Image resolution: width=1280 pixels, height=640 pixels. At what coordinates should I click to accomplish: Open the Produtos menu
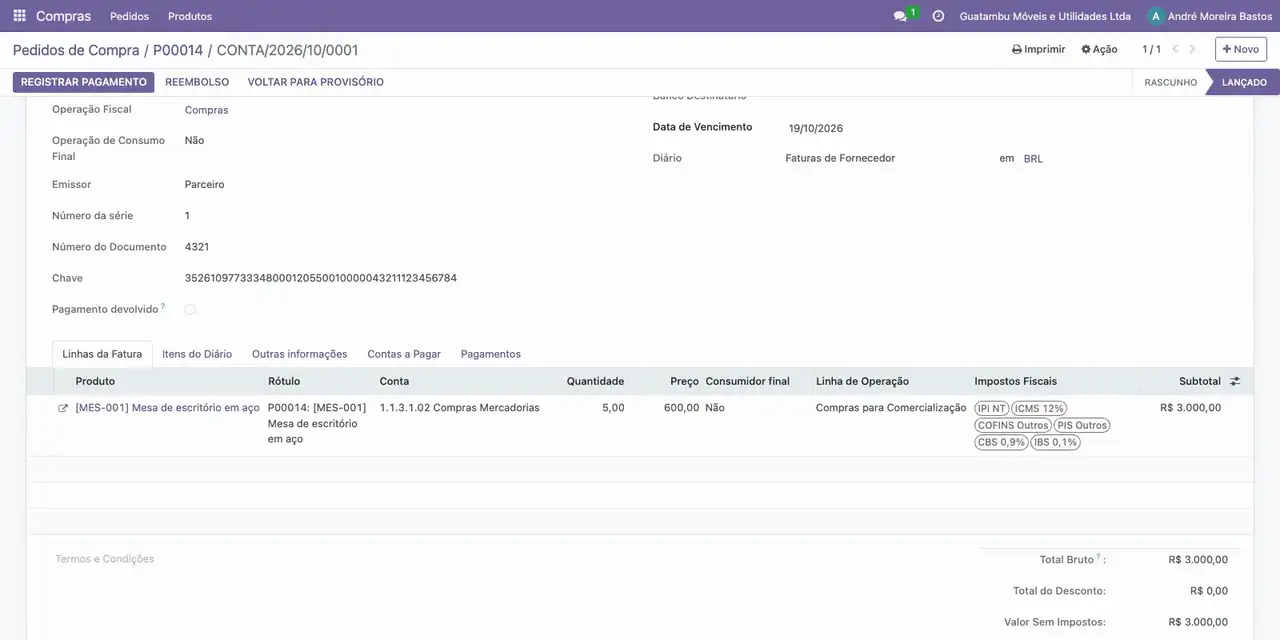pos(190,16)
